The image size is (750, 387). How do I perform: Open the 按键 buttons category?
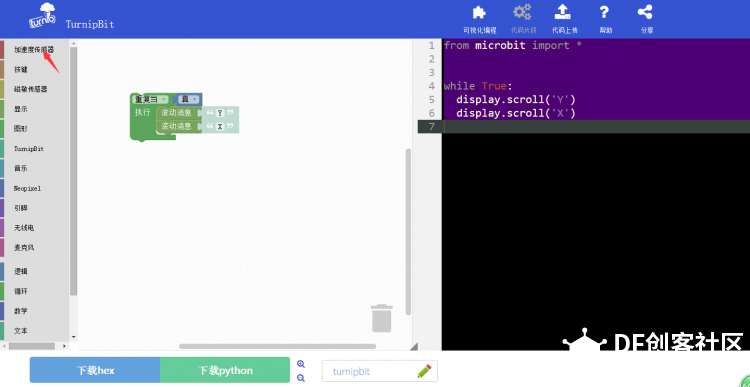(21, 69)
